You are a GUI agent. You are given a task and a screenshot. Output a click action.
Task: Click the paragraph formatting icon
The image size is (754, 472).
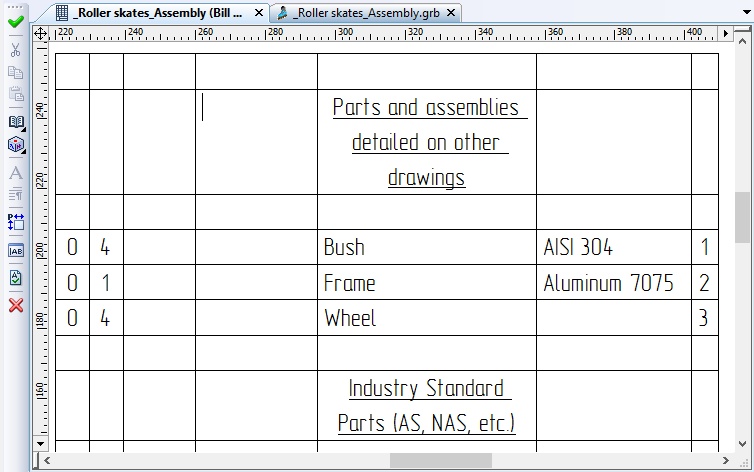point(16,194)
